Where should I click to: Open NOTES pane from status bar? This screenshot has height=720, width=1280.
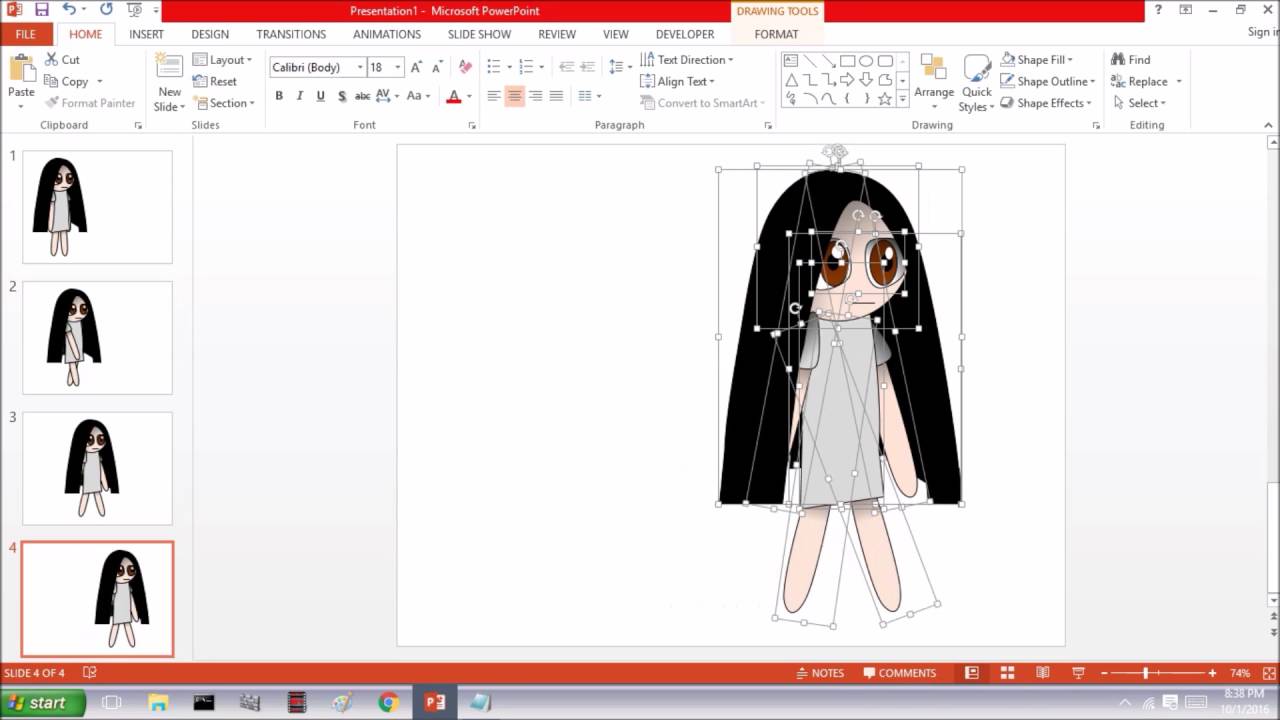(819, 673)
